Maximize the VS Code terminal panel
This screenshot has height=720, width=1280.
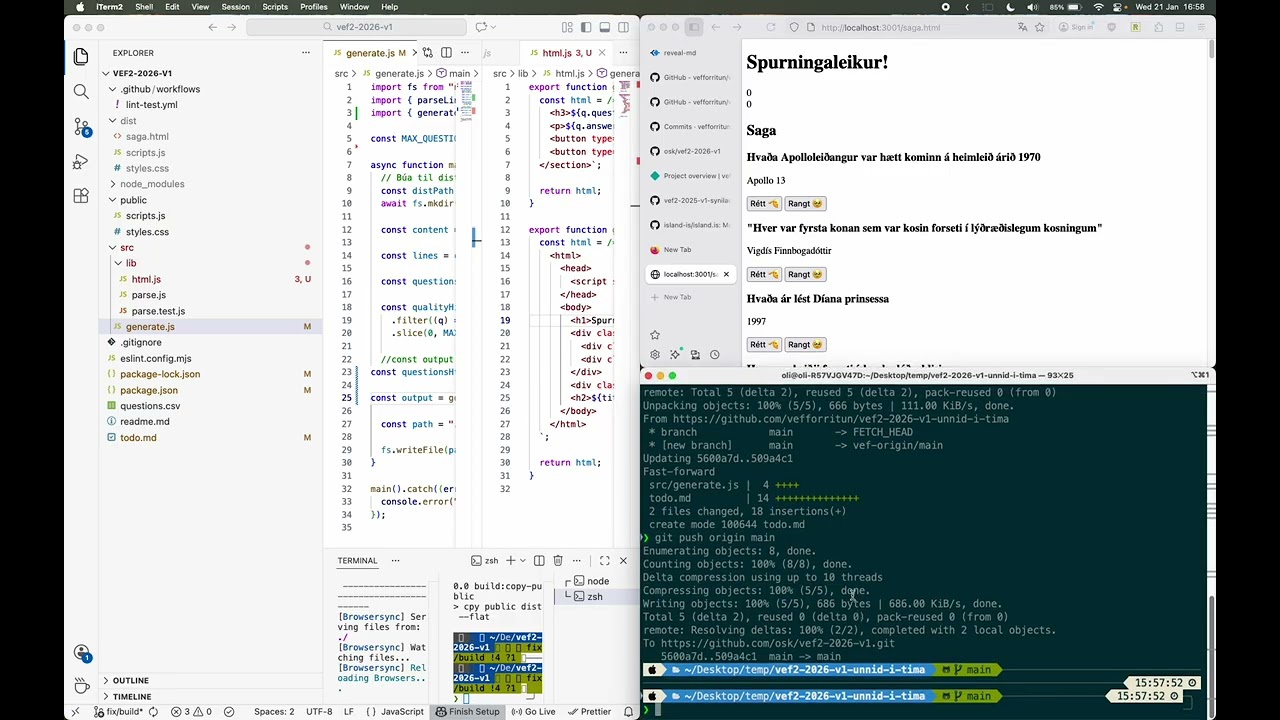pyautogui.click(x=604, y=560)
